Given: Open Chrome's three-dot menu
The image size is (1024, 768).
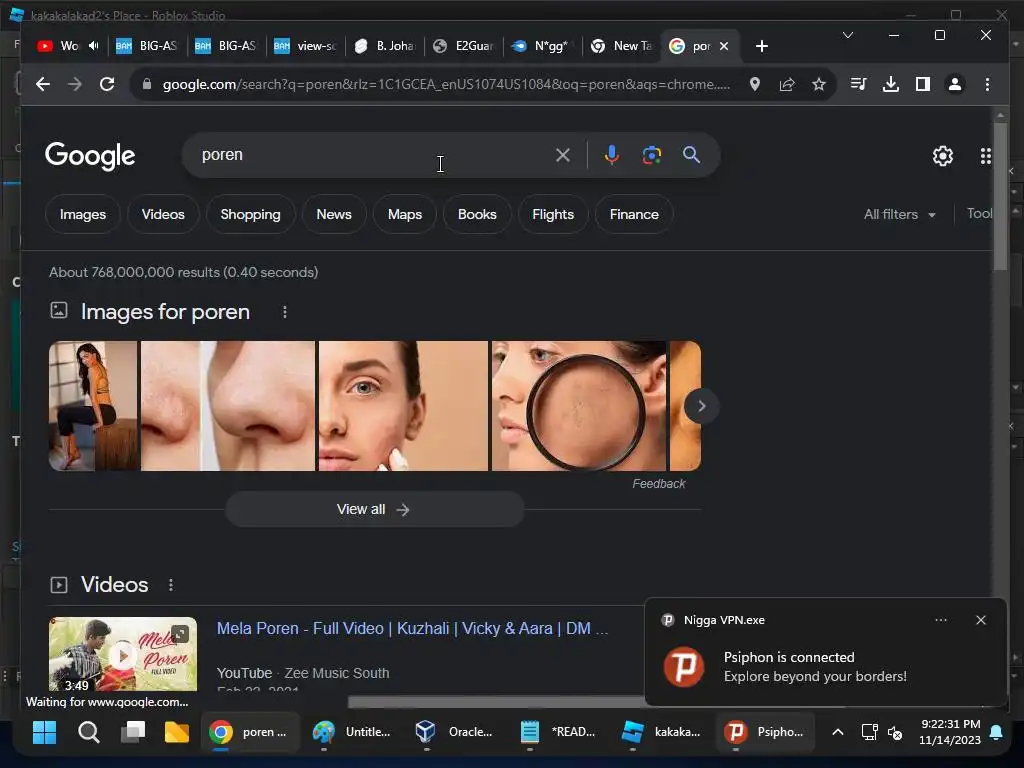Looking at the screenshot, I should (x=987, y=84).
